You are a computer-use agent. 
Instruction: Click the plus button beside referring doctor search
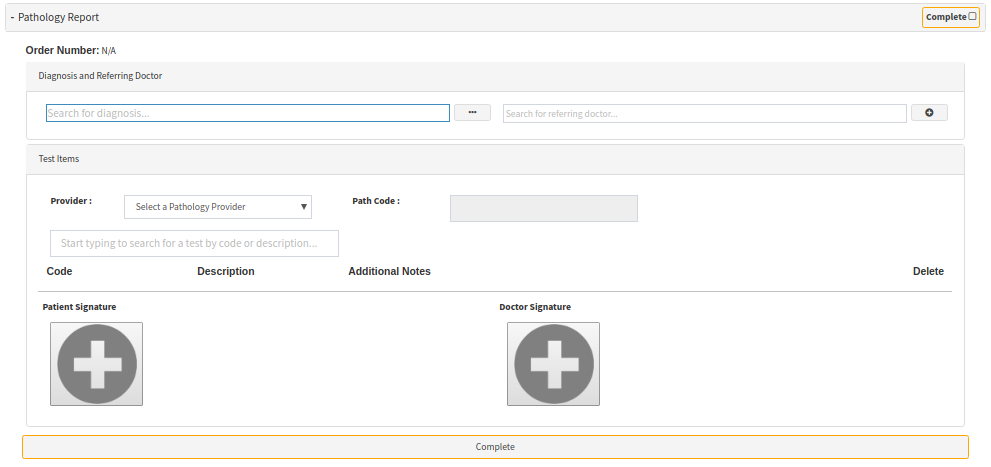[x=929, y=113]
